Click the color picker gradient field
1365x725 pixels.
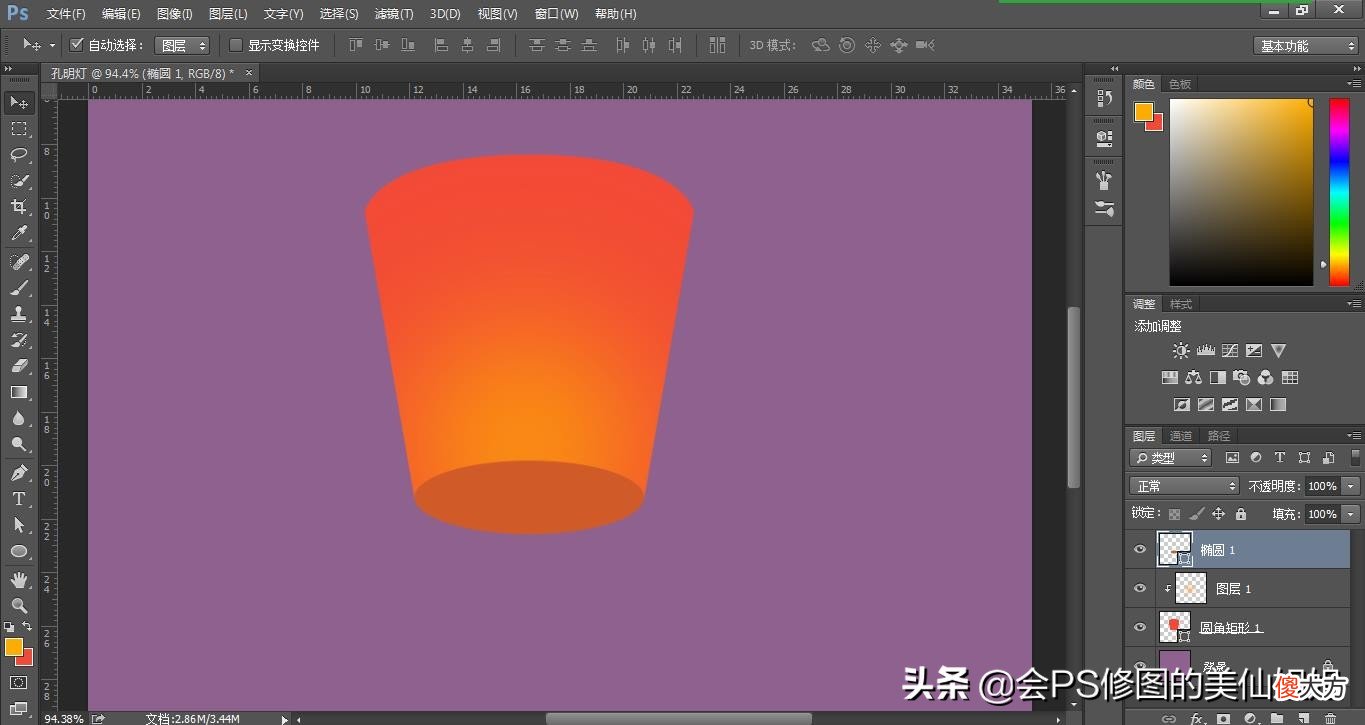pos(1241,193)
